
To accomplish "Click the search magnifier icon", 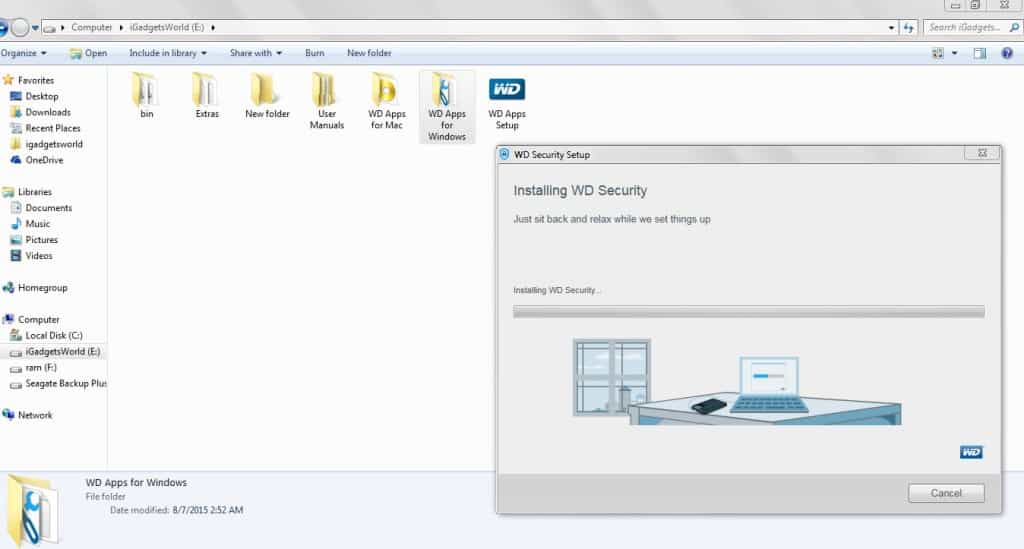I will (1014, 27).
